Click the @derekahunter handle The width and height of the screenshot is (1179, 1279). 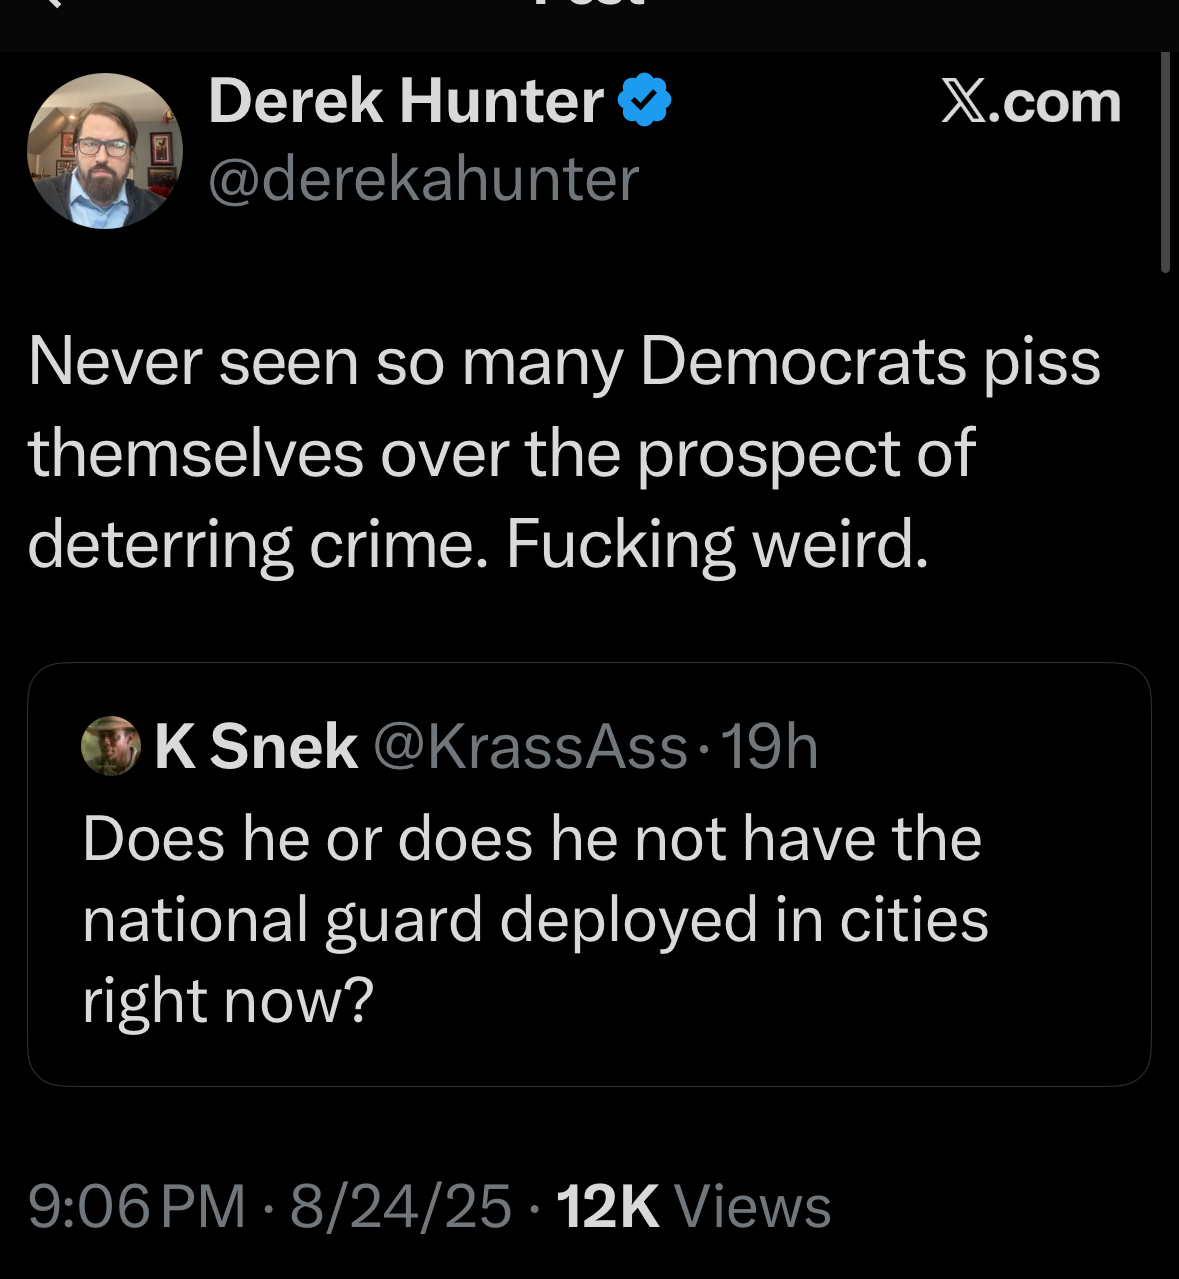[423, 179]
